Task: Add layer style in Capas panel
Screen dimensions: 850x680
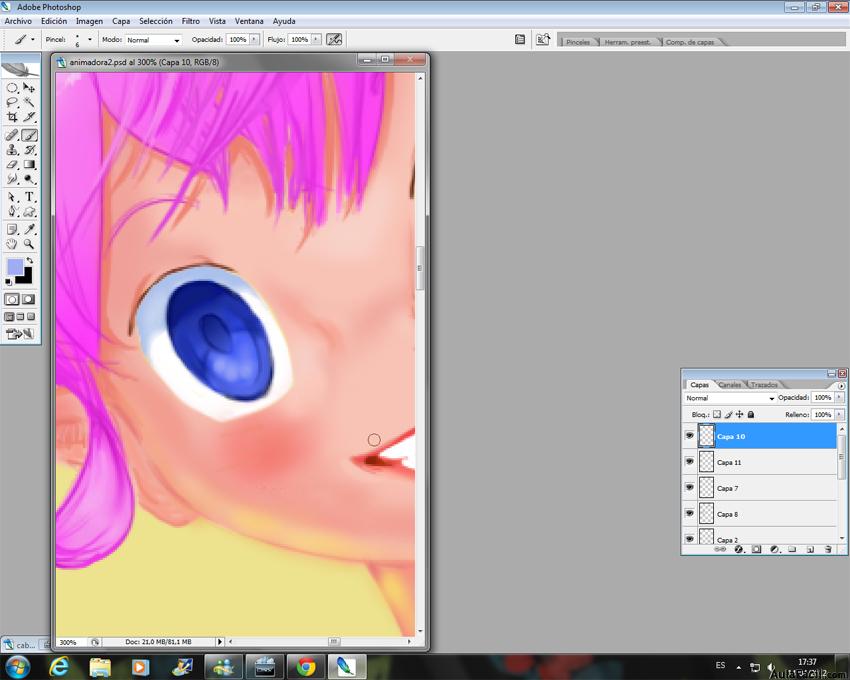Action: click(738, 549)
